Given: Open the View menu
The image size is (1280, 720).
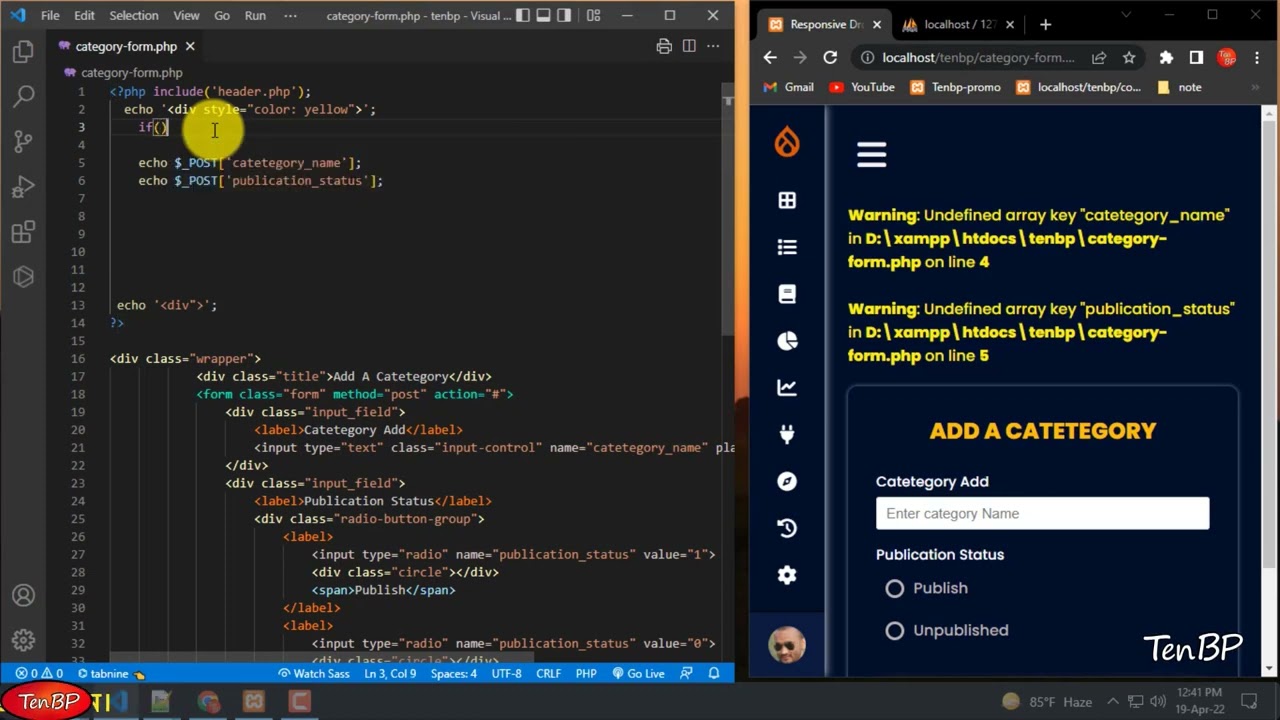Looking at the screenshot, I should pos(187,16).
